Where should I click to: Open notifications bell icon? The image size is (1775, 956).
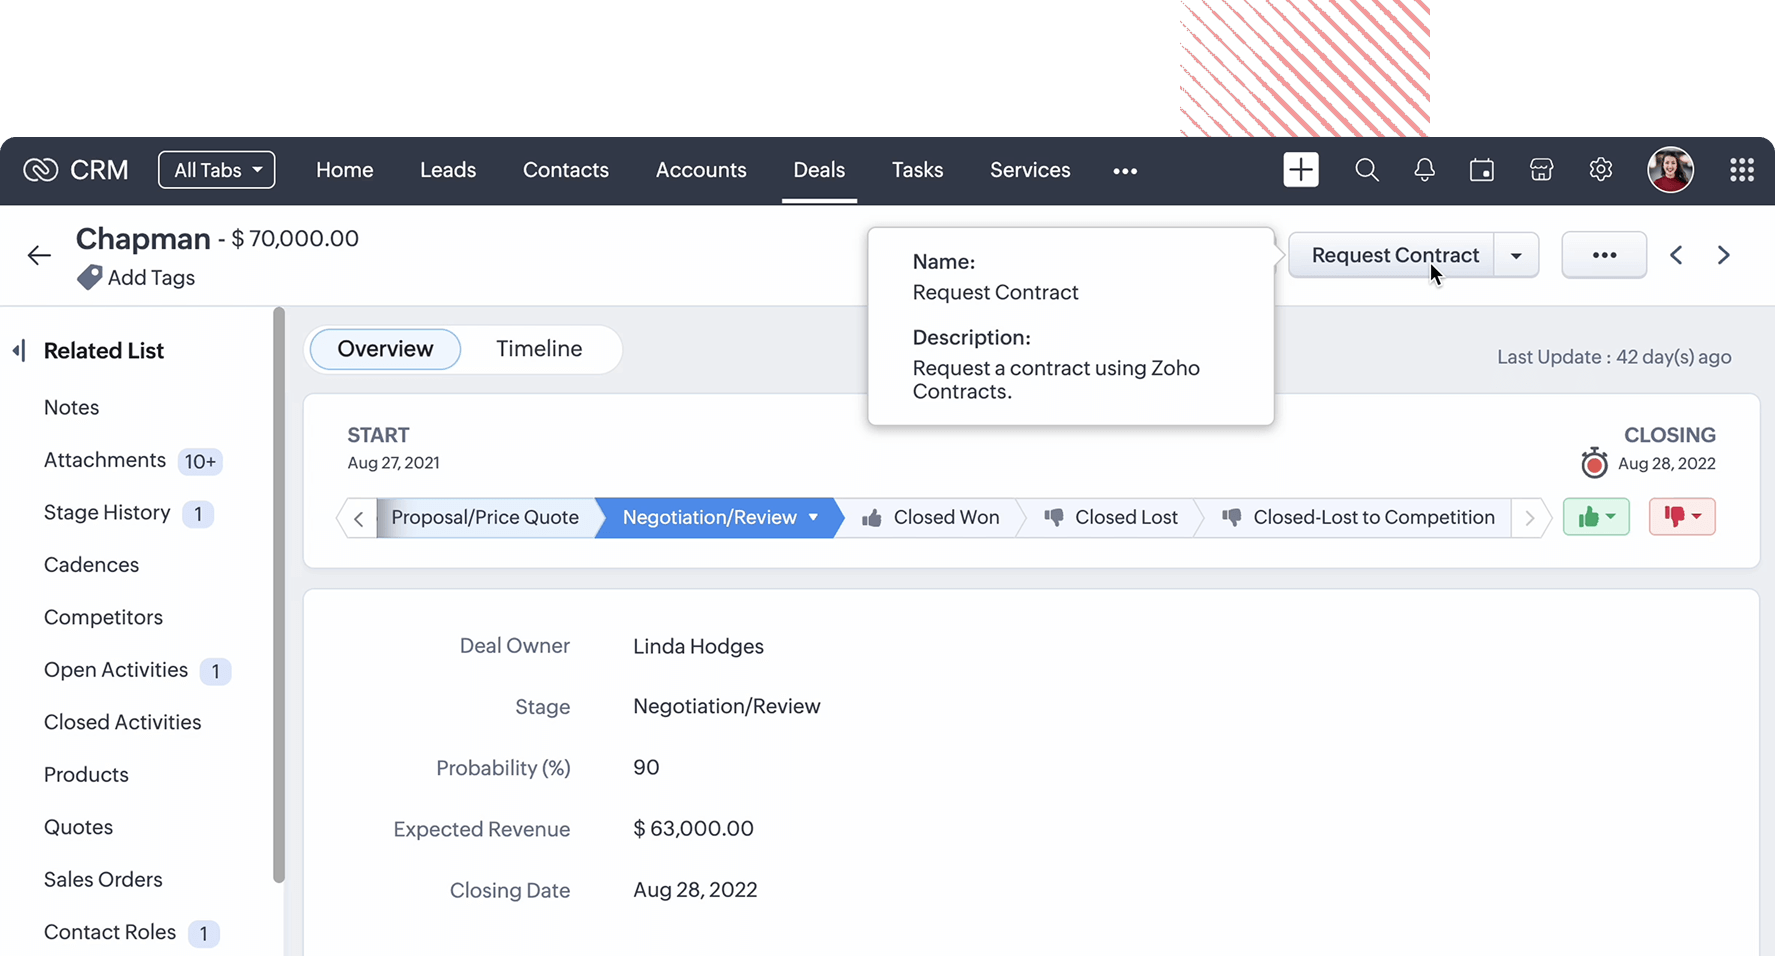1424,170
